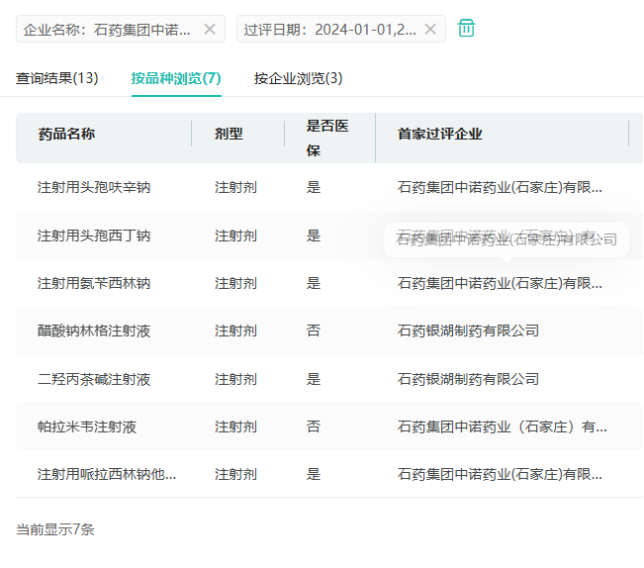Screen dimensions: 644x568
Task: Click company in the 帕拉米韦注射液 row
Action: (x=502, y=427)
